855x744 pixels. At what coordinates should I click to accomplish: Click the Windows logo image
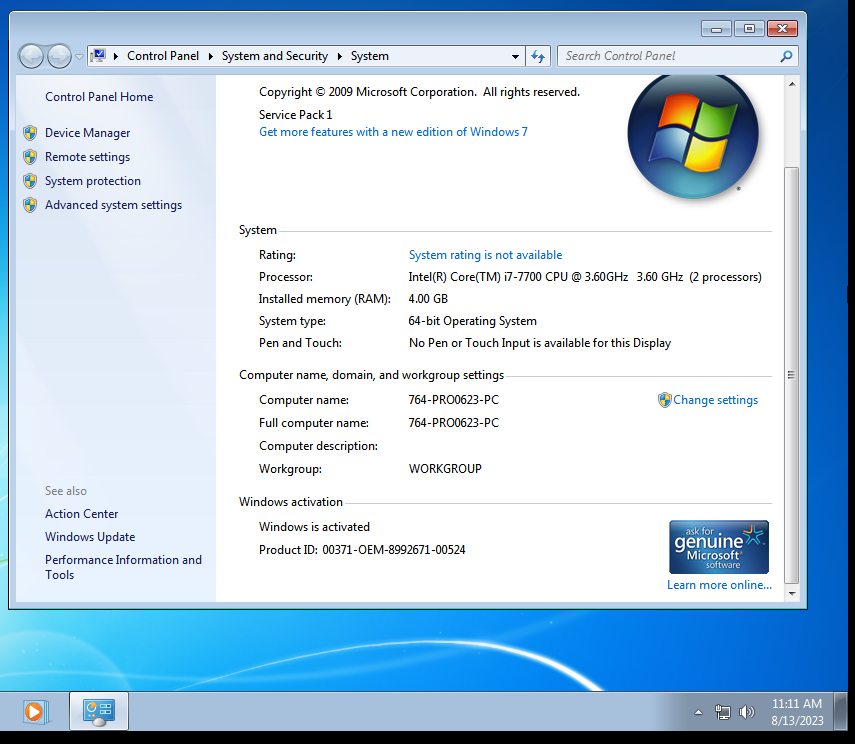click(693, 135)
